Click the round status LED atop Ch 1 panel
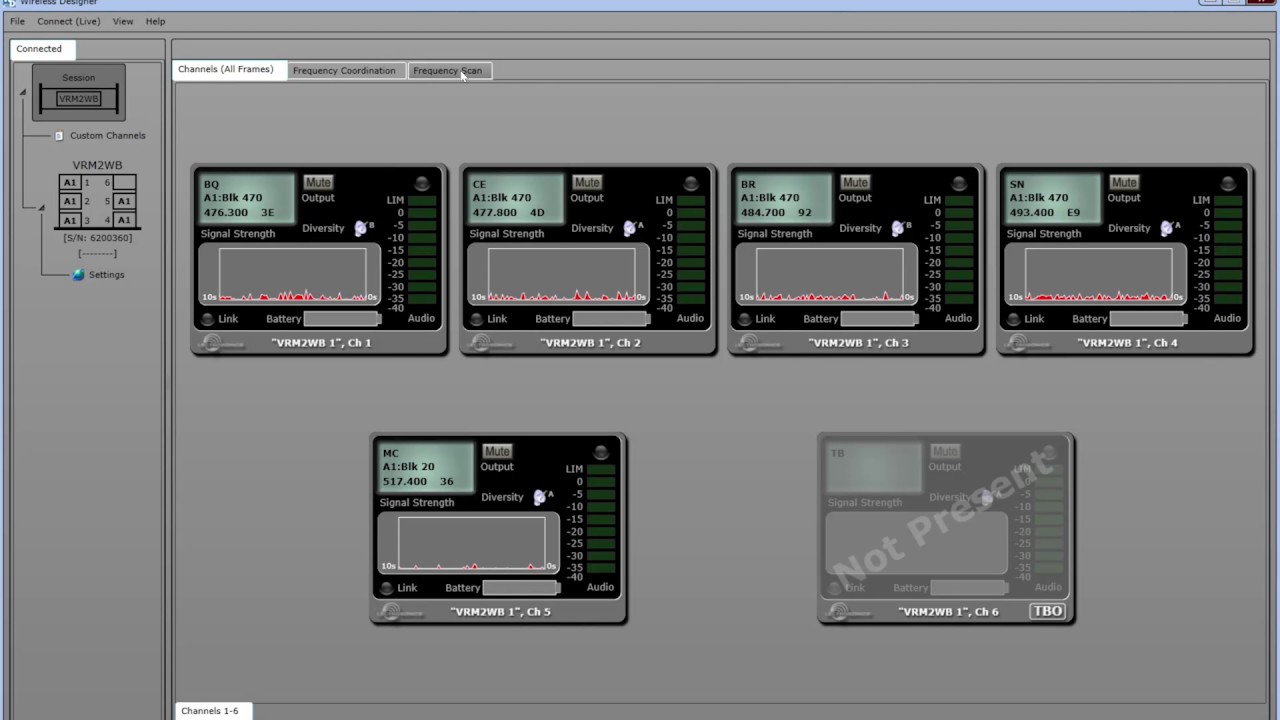 (x=422, y=183)
